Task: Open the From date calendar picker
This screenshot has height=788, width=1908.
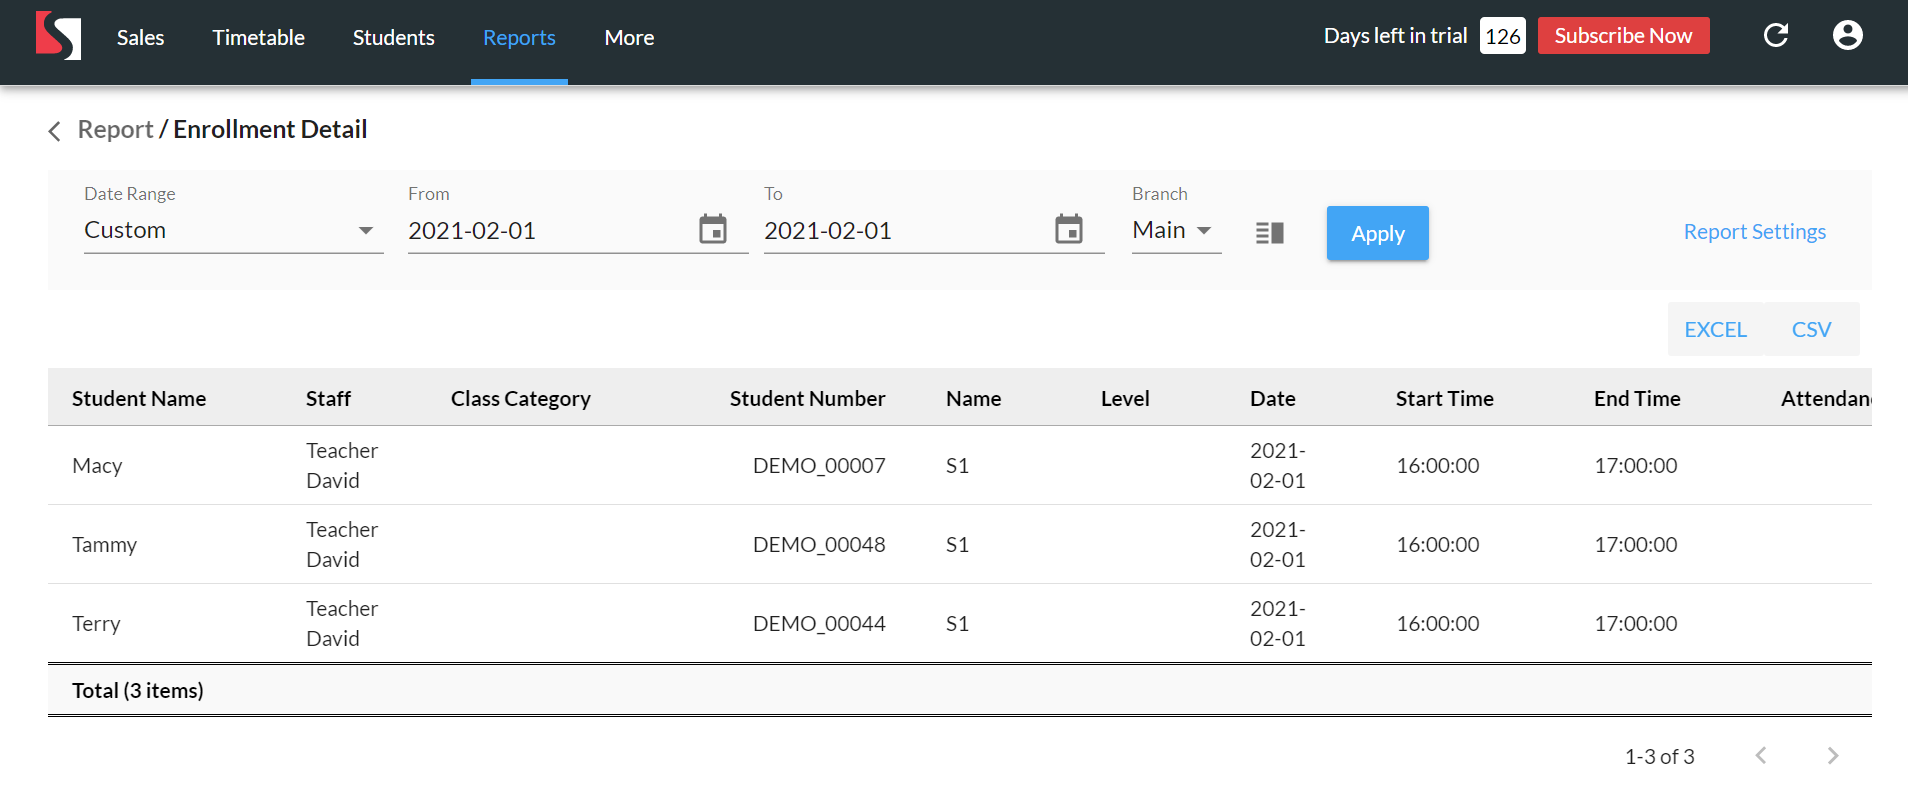Action: (712, 230)
